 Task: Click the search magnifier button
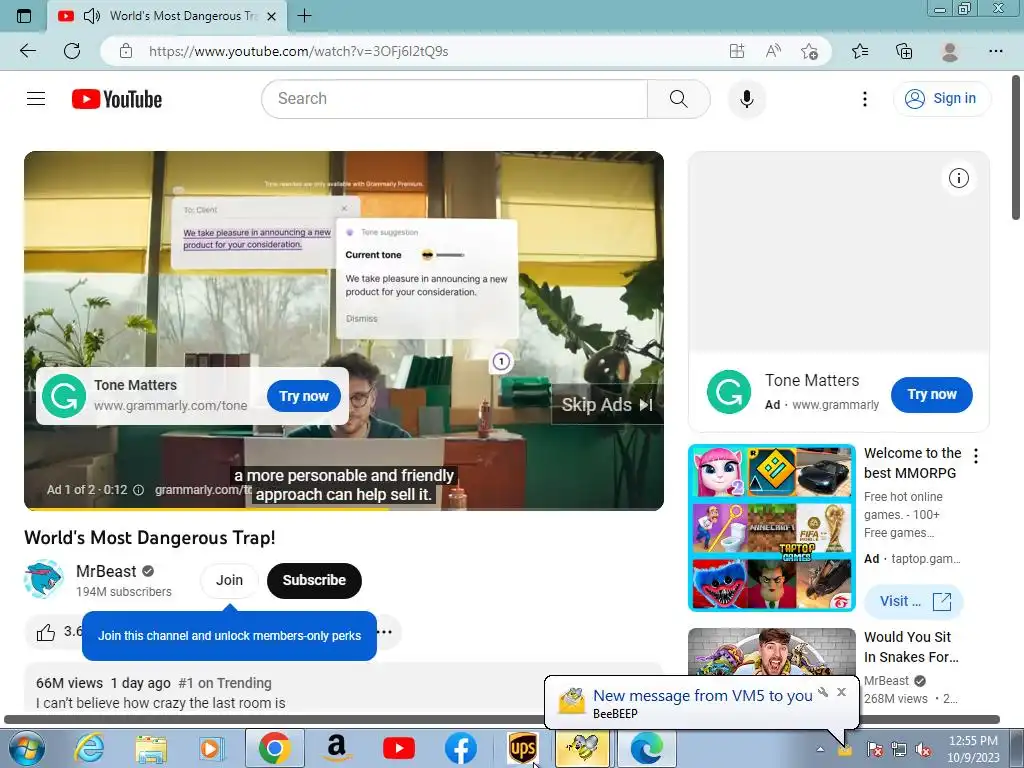click(679, 99)
